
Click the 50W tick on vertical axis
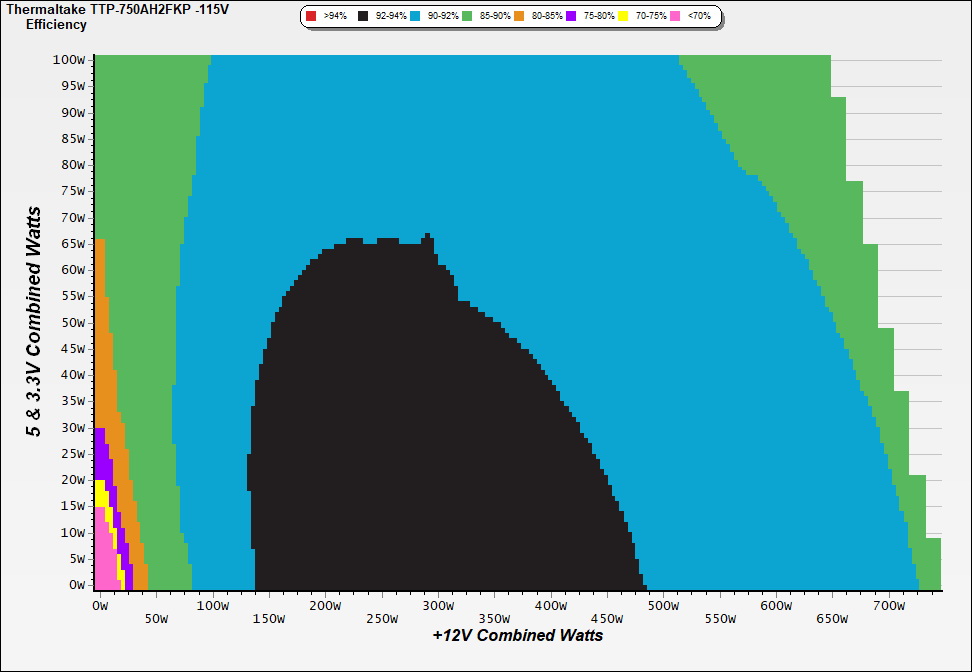(72, 322)
